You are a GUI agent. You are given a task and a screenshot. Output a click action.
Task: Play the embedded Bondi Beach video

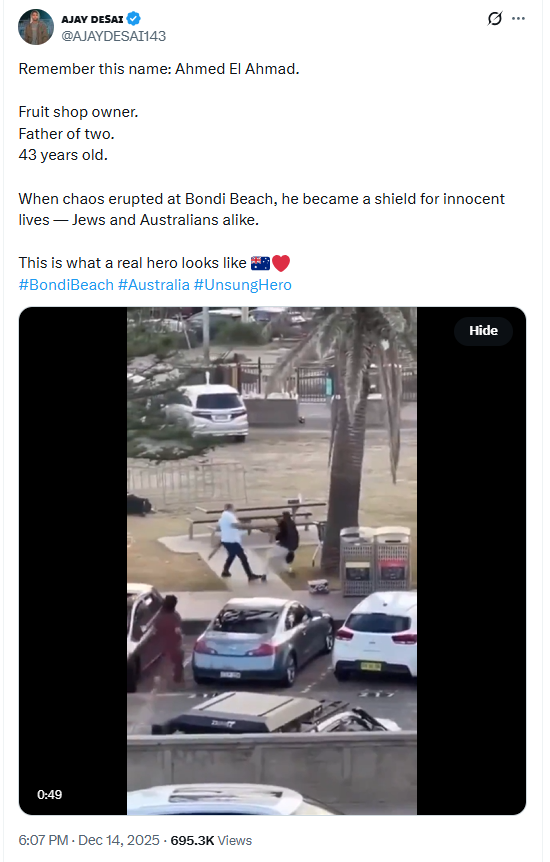click(272, 561)
